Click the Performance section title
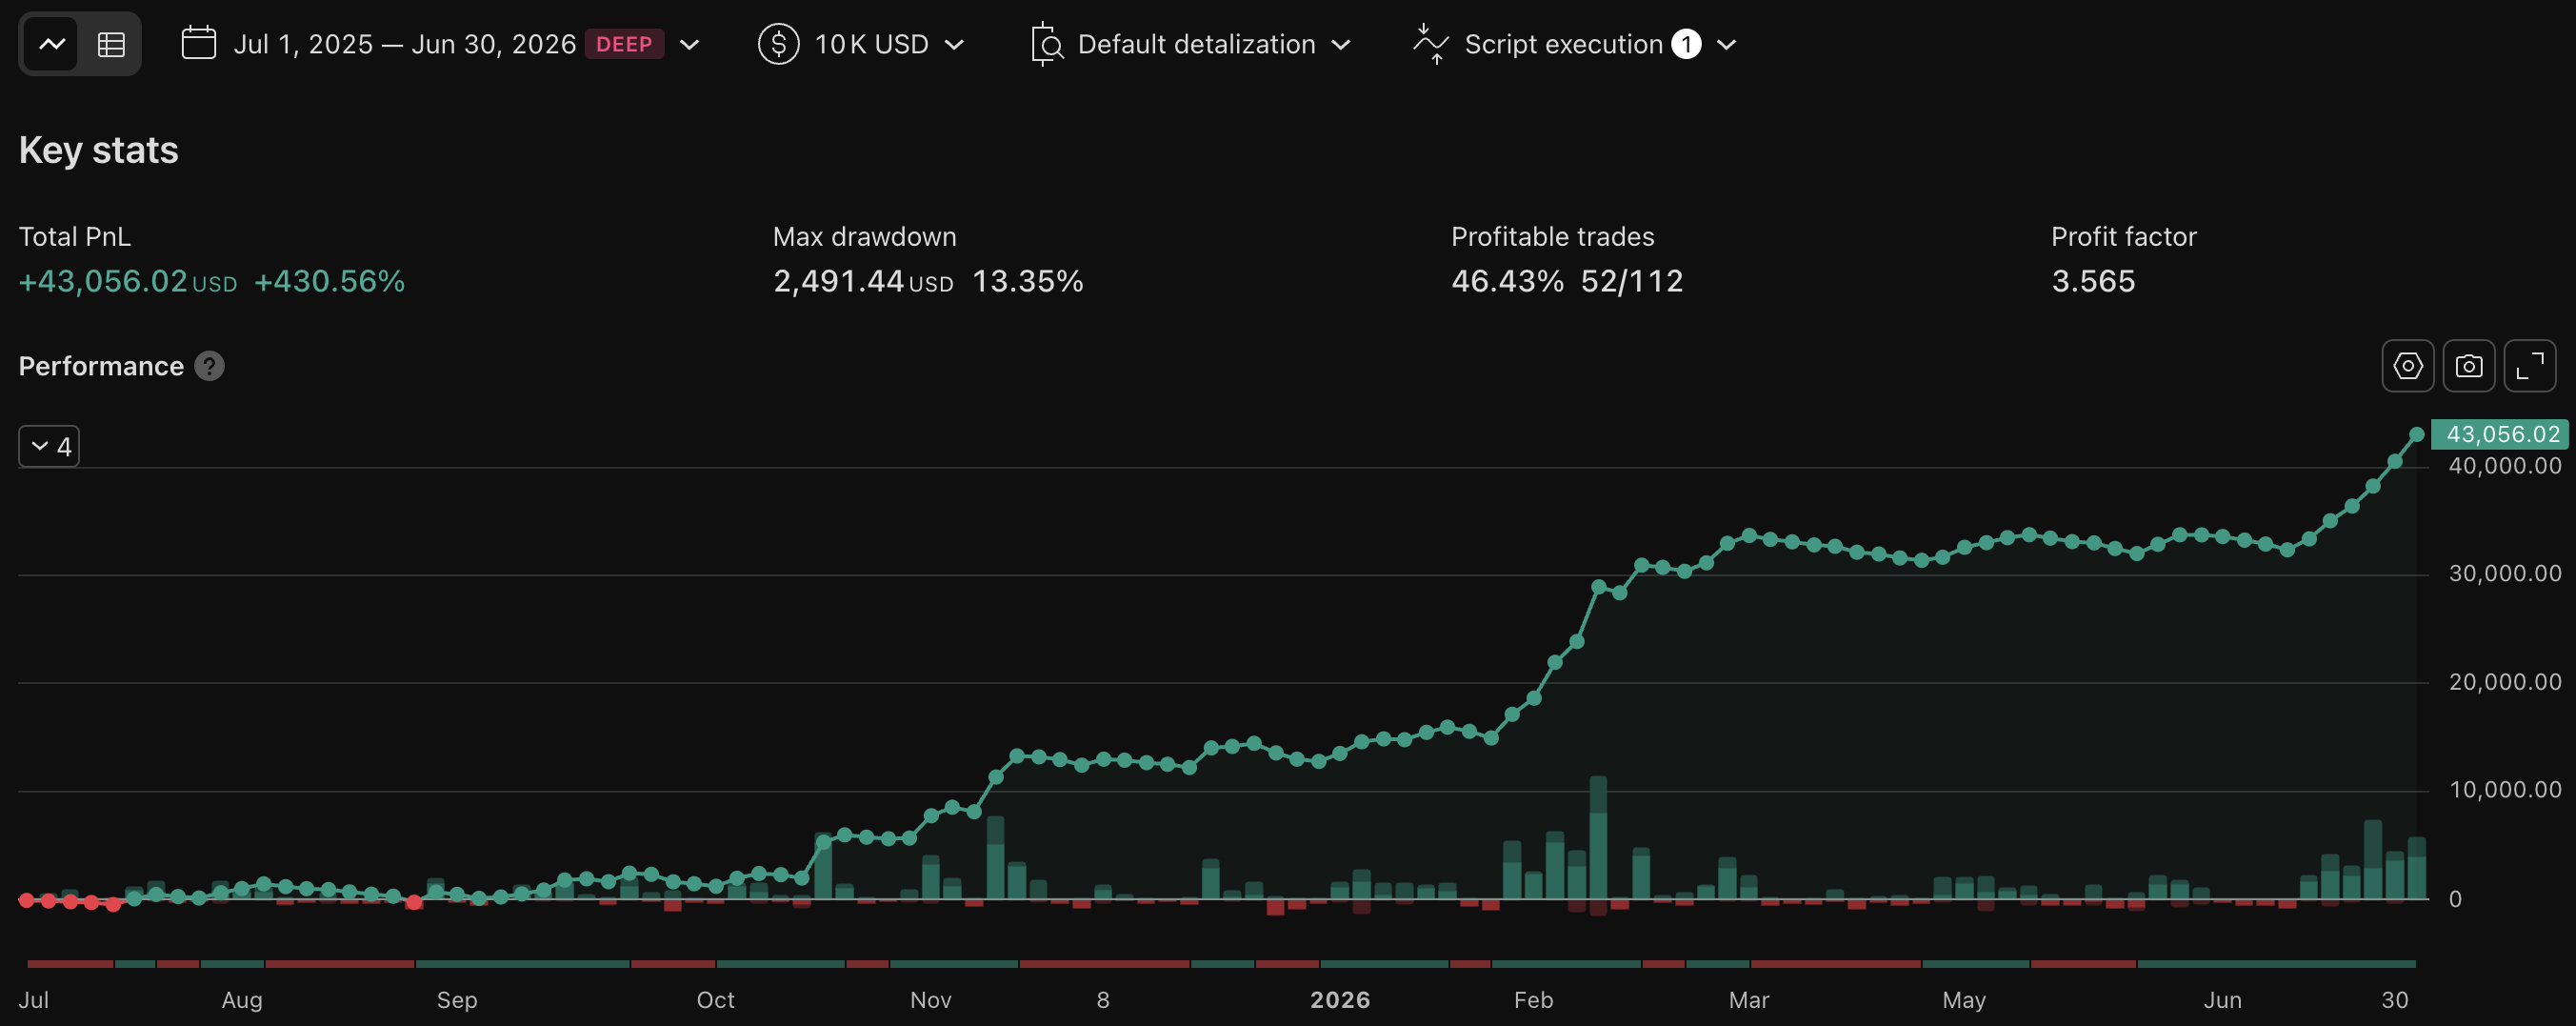The image size is (2576, 1026). [x=101, y=366]
